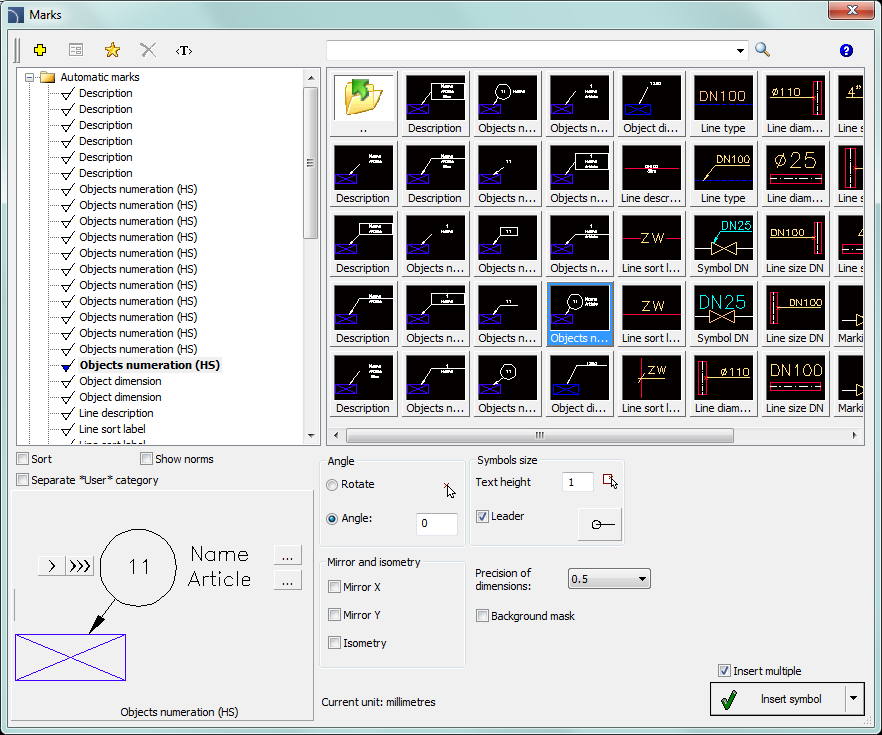Expand the search box dropdown arrow
Image resolution: width=882 pixels, height=735 pixels.
pos(740,50)
